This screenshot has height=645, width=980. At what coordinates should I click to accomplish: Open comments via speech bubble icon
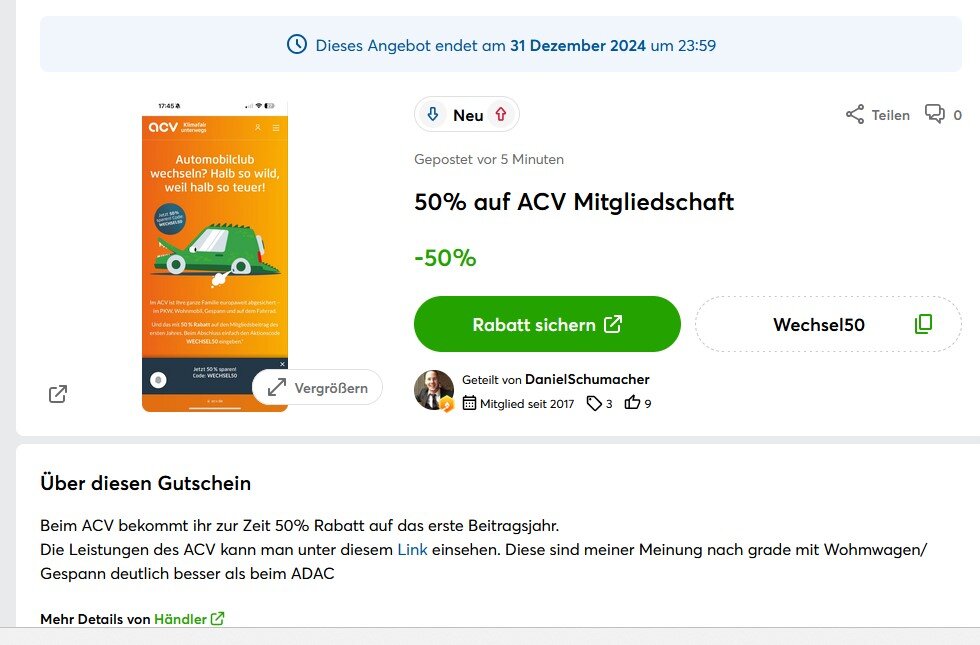(x=935, y=114)
